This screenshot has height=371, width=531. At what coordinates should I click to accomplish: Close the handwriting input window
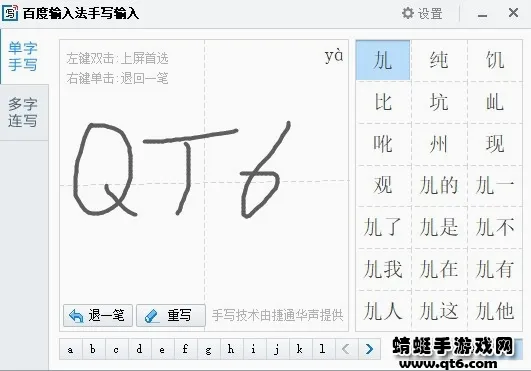click(x=513, y=13)
